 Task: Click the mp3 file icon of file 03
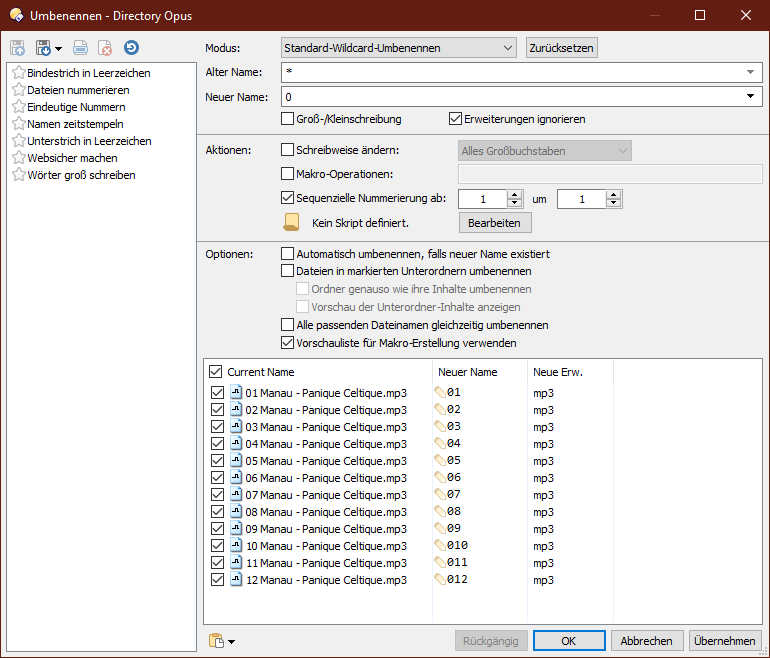point(236,426)
